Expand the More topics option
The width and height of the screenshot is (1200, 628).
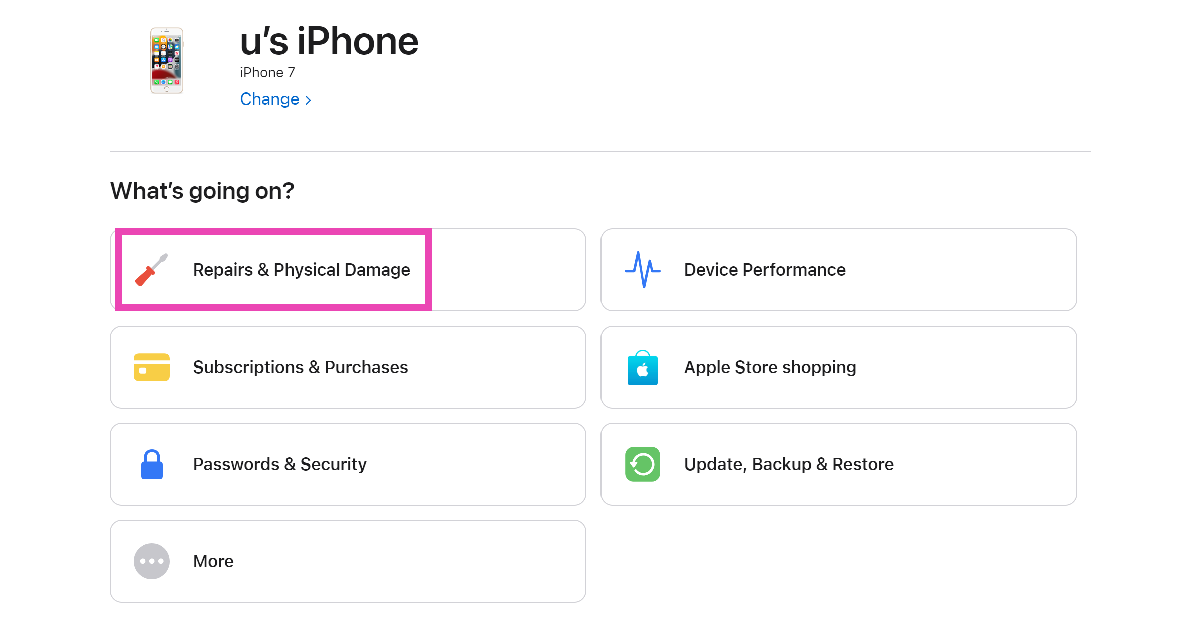click(x=213, y=561)
